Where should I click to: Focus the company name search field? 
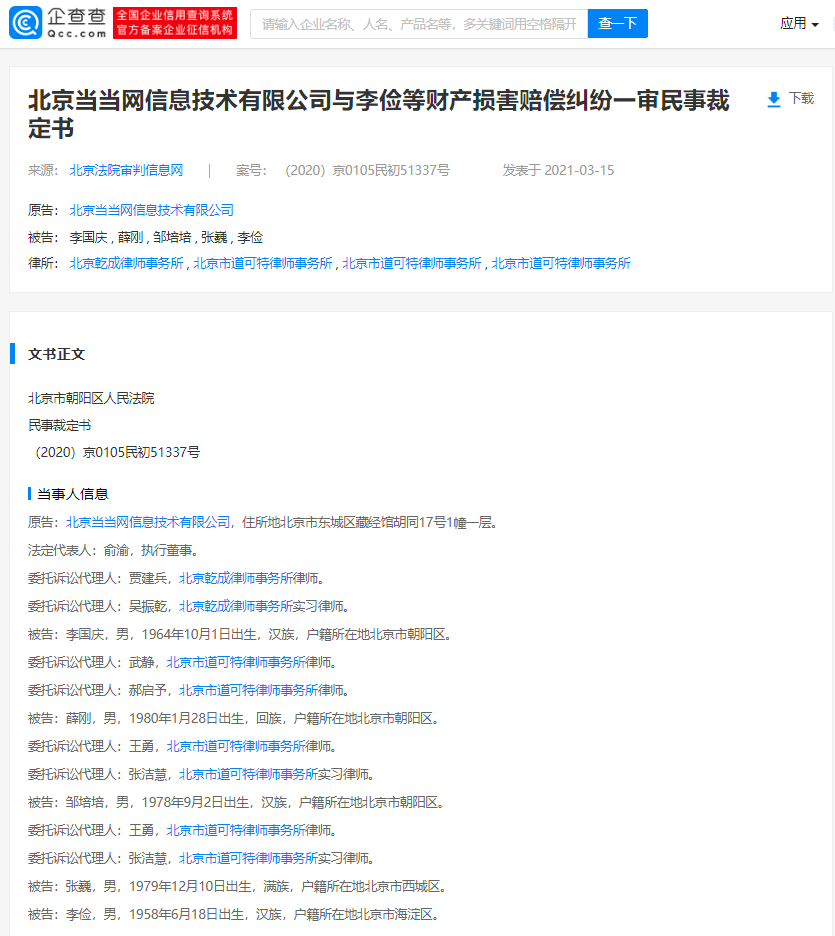coord(419,24)
